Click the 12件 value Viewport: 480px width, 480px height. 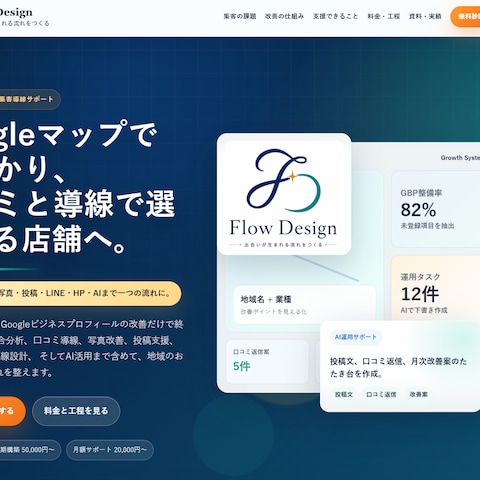[420, 294]
